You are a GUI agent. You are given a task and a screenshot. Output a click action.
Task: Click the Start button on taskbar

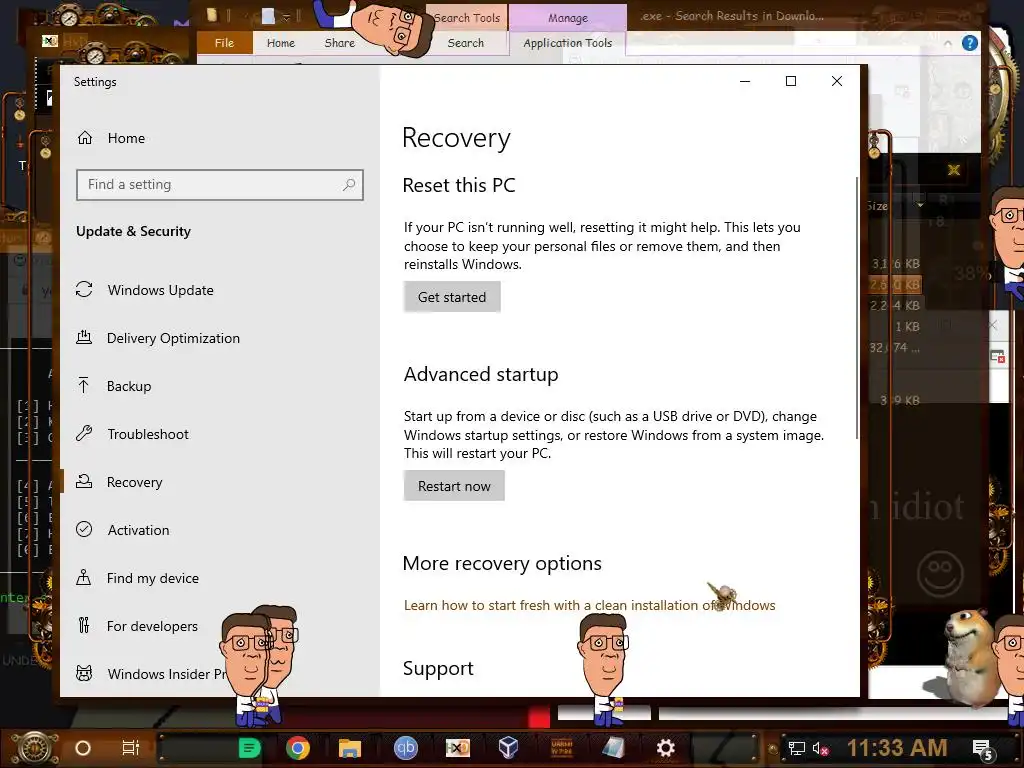[35, 748]
